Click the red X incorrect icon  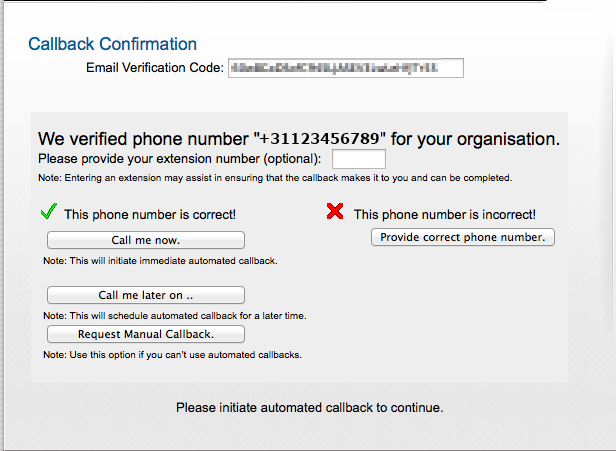(x=335, y=212)
